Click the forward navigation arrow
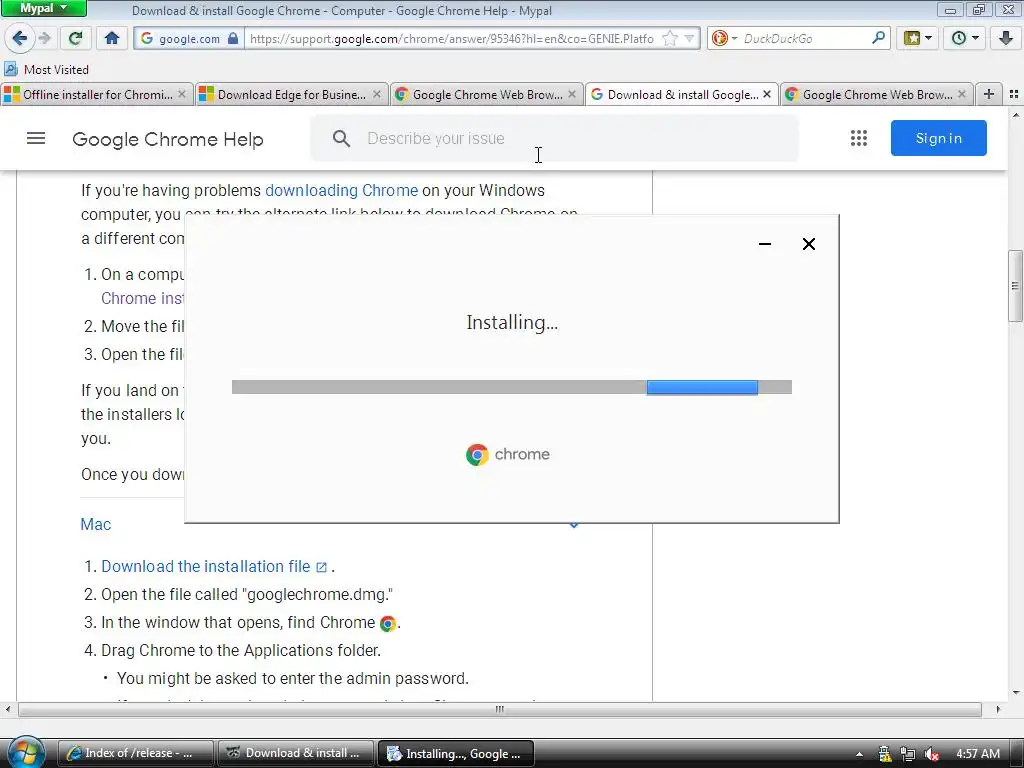 pos(45,38)
